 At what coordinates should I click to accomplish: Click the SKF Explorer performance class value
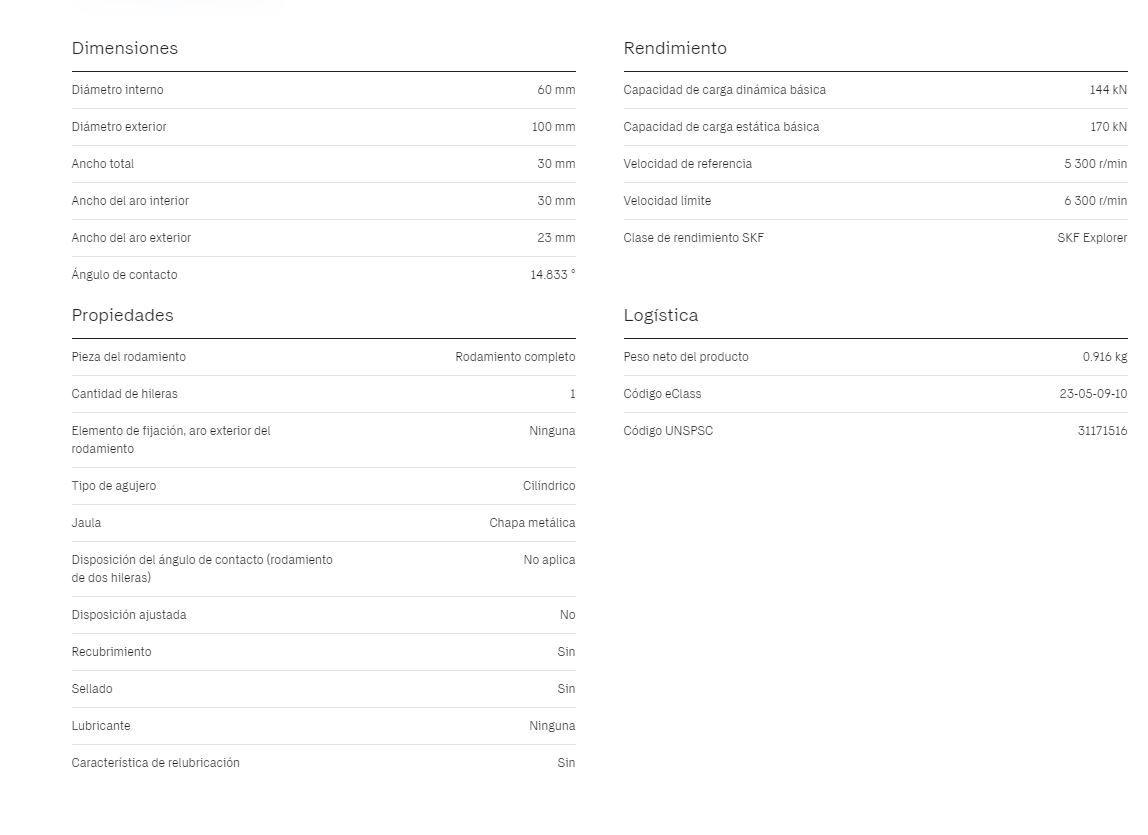(x=1092, y=238)
